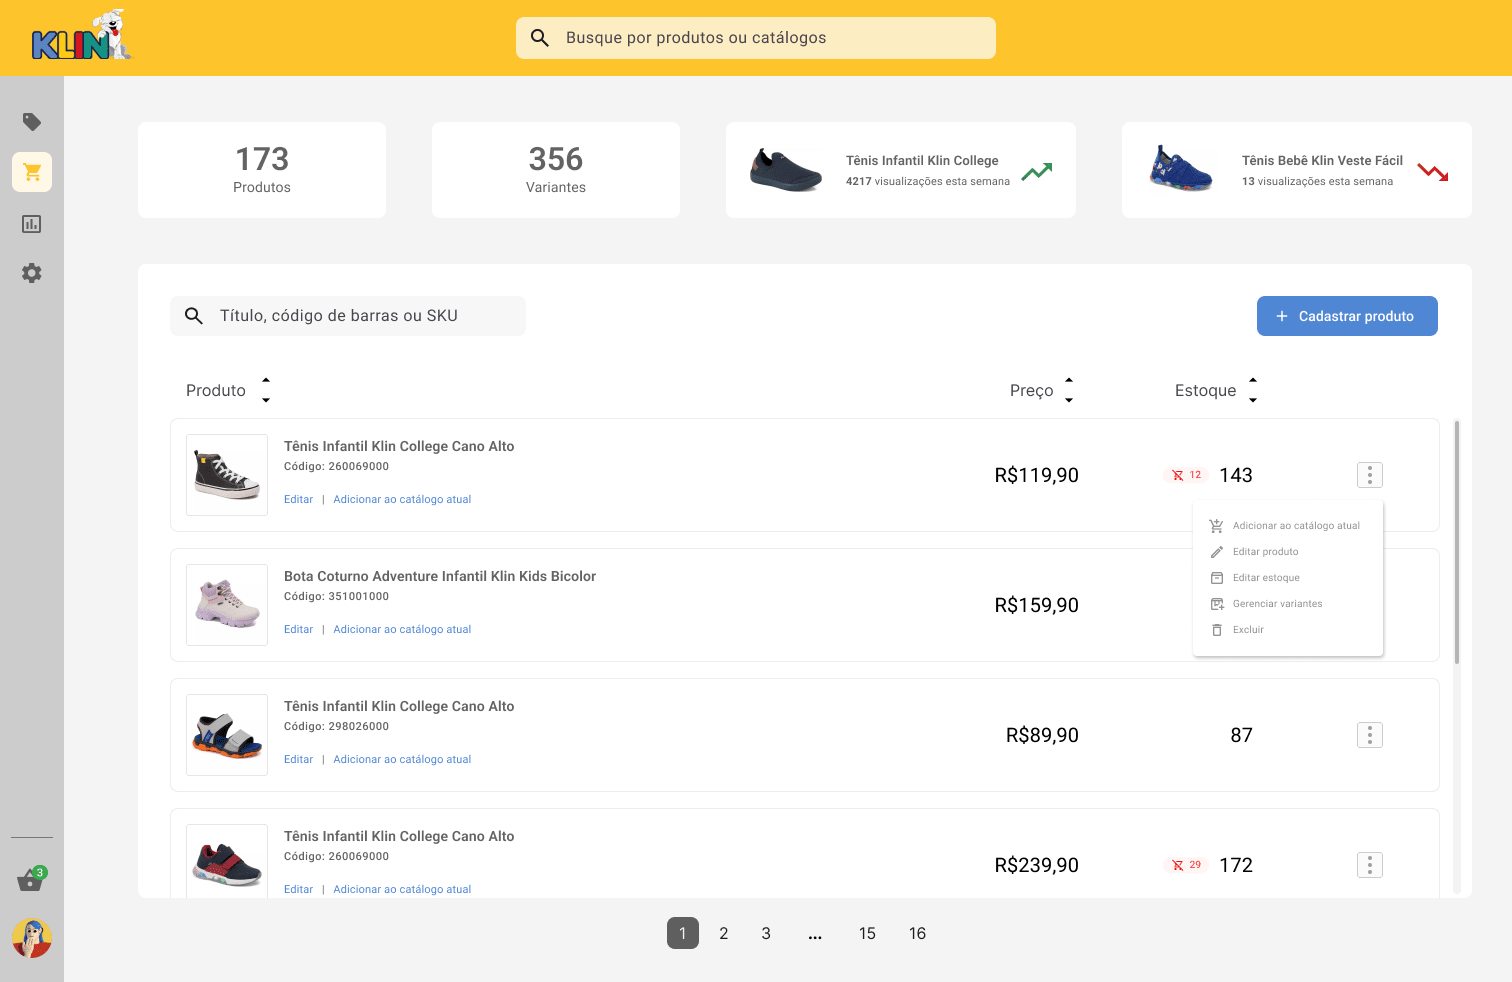The height and width of the screenshot is (982, 1512).
Task: Click the product search magnifier icon
Action: pyautogui.click(x=194, y=316)
